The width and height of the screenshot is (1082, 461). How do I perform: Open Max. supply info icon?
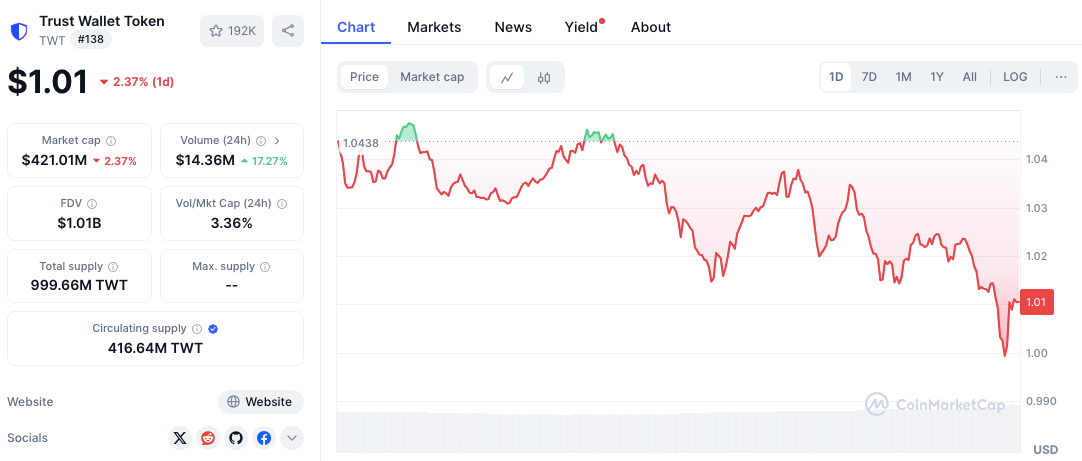point(265,266)
